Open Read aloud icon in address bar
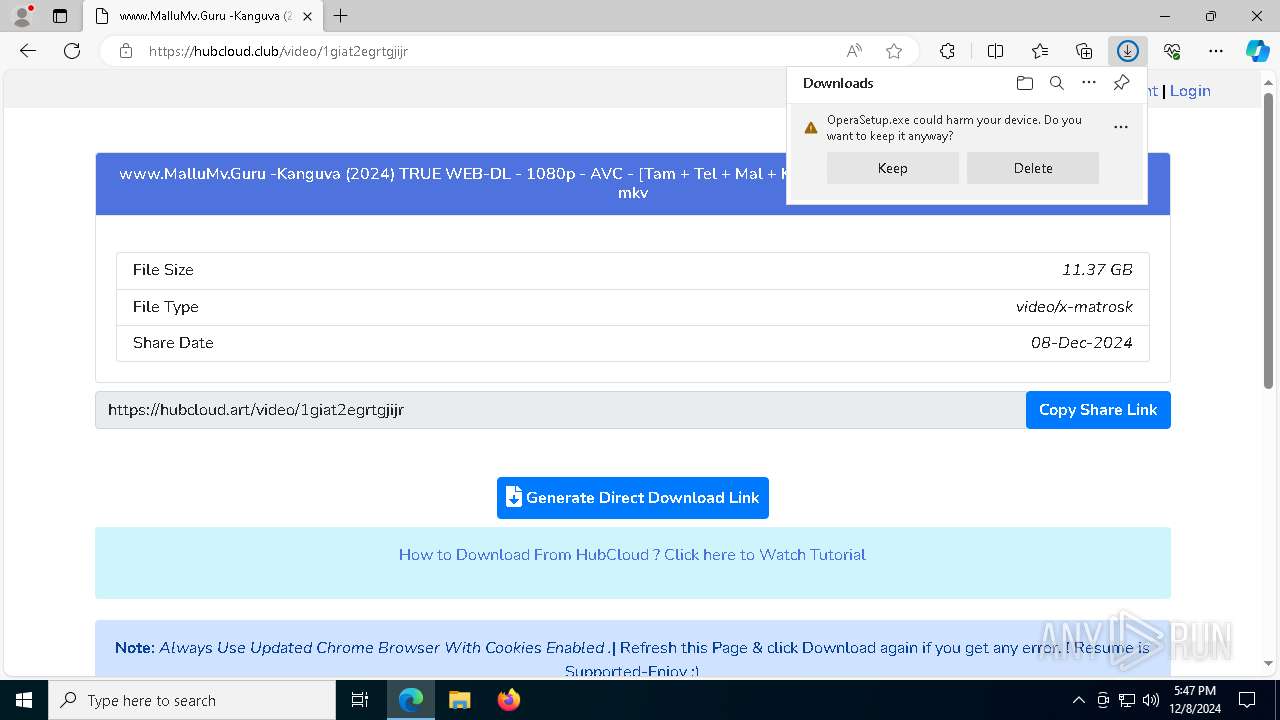The width and height of the screenshot is (1280, 720). point(854,51)
